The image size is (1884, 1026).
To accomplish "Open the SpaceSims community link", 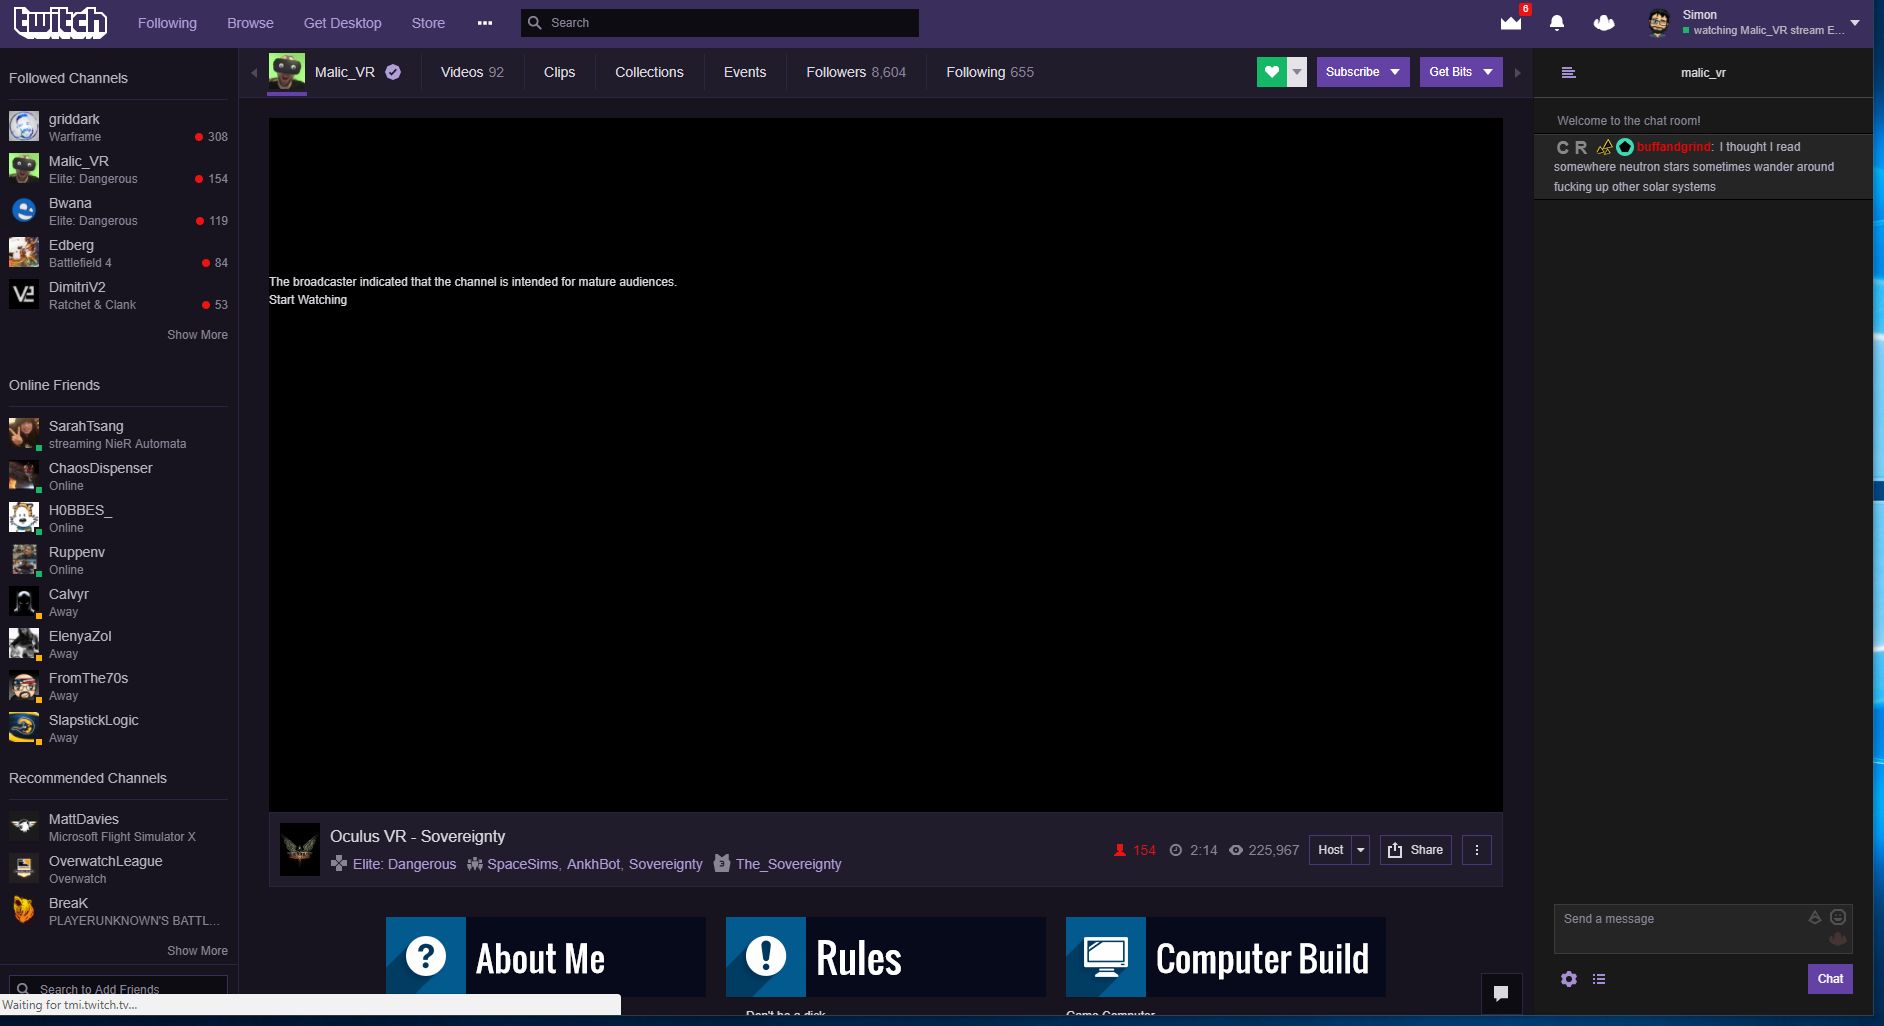I will [523, 864].
